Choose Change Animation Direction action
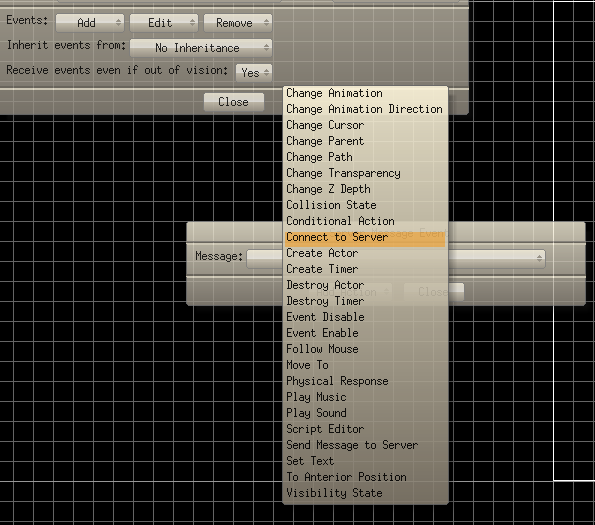Screen dimensions: 595x525 point(365,109)
